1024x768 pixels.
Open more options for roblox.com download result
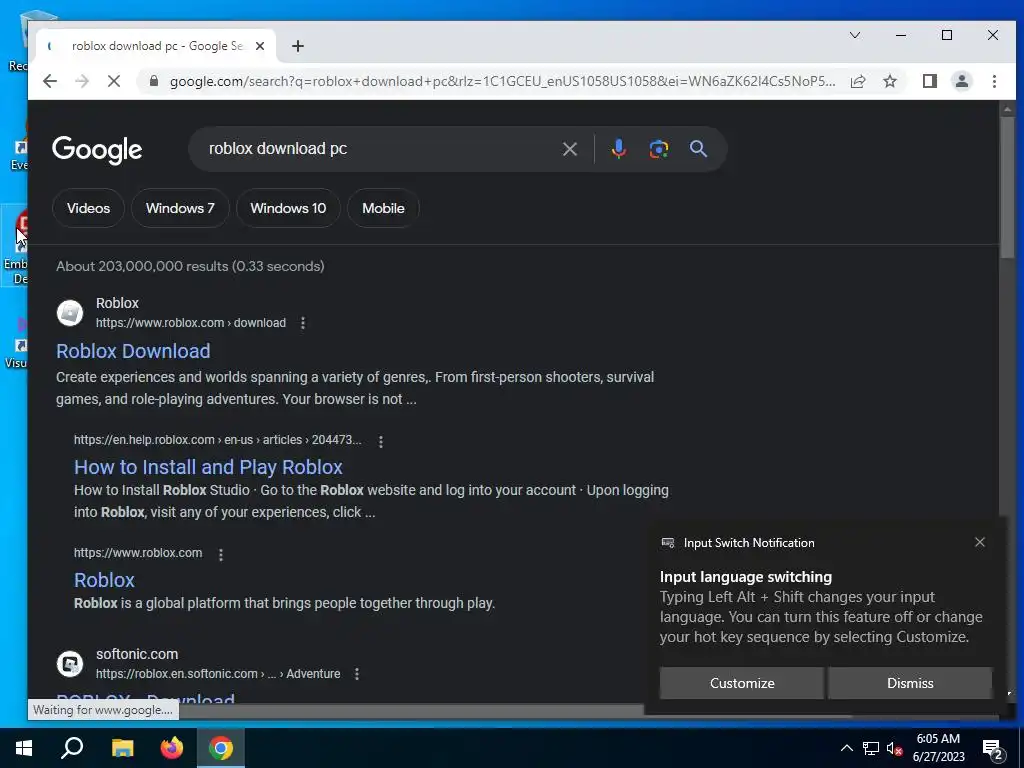coord(302,323)
